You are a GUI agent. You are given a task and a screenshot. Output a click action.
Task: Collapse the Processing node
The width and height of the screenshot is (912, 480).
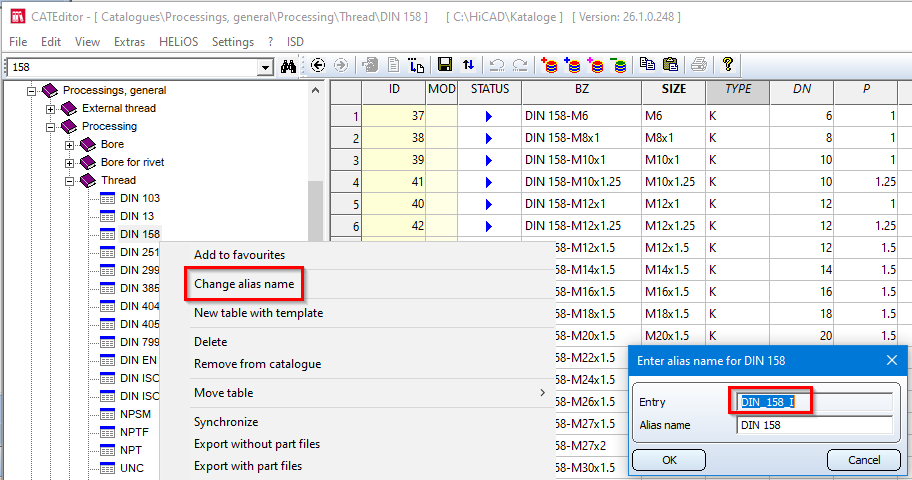[x=51, y=127]
